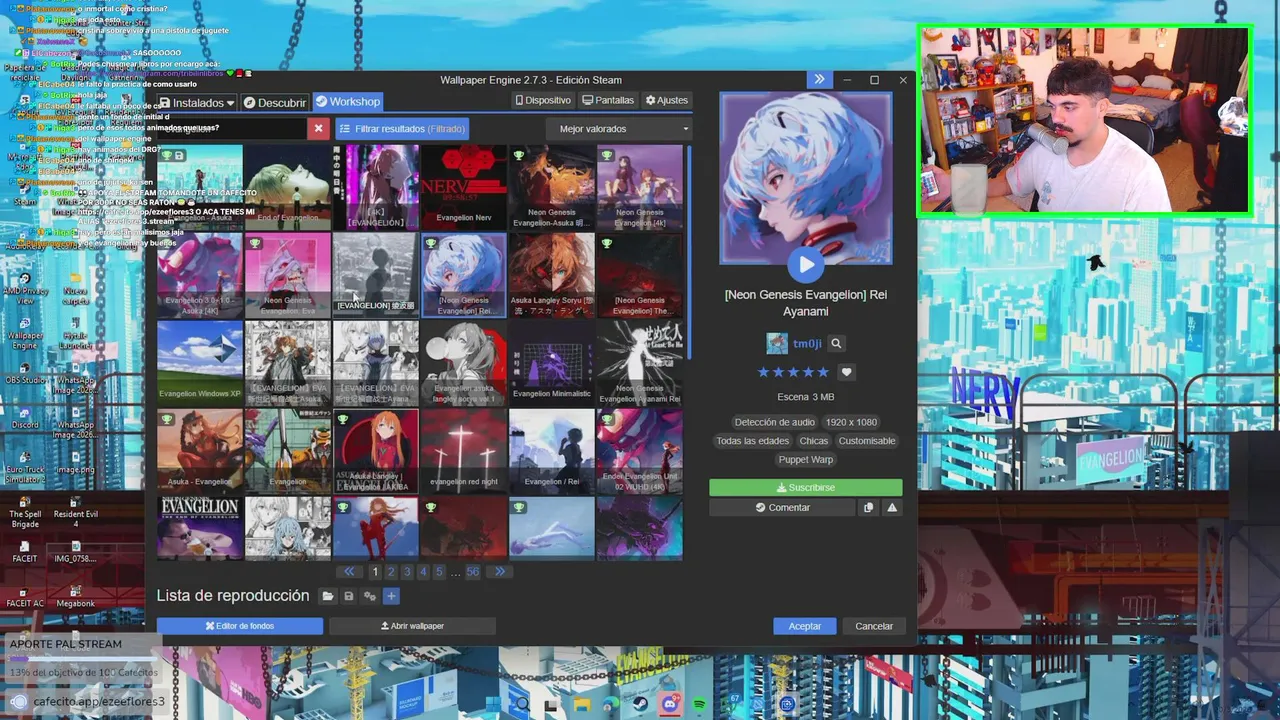
Task: Select the Customisable tag
Action: click(x=867, y=441)
